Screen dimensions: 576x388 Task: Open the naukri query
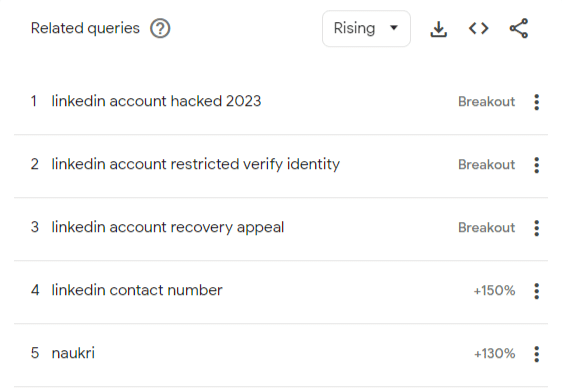tap(73, 353)
